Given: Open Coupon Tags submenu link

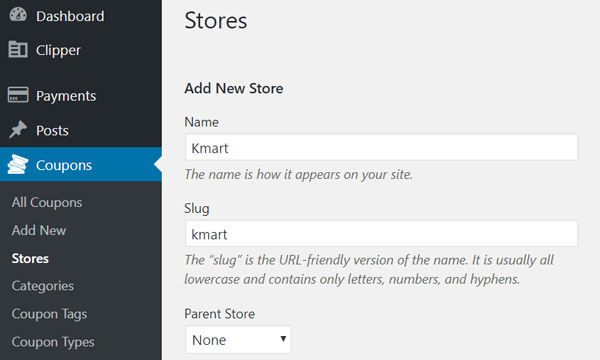Looking at the screenshot, I should pos(49,314).
